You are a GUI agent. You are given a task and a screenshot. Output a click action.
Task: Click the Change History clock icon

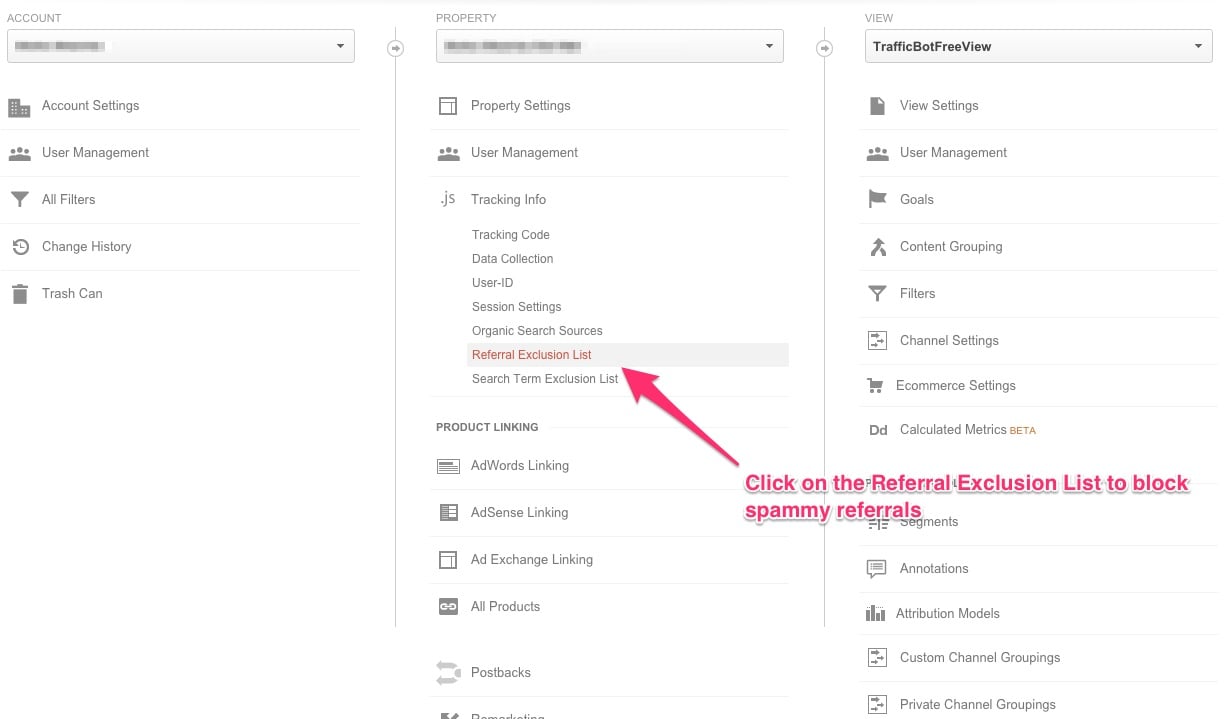(19, 247)
